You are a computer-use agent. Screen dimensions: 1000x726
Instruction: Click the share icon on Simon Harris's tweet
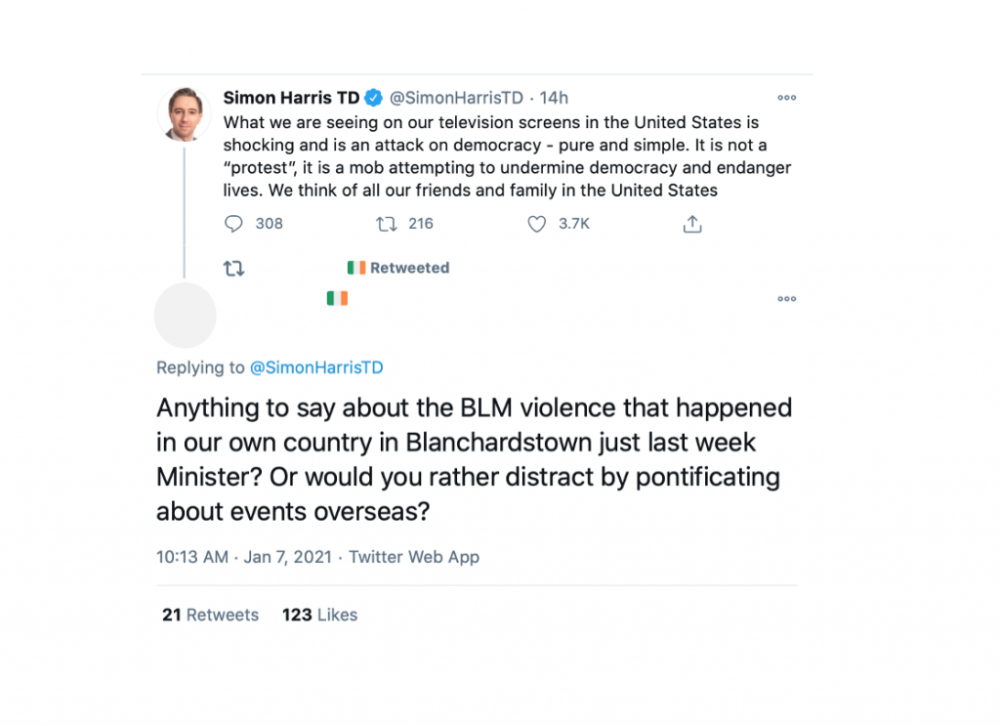point(692,224)
